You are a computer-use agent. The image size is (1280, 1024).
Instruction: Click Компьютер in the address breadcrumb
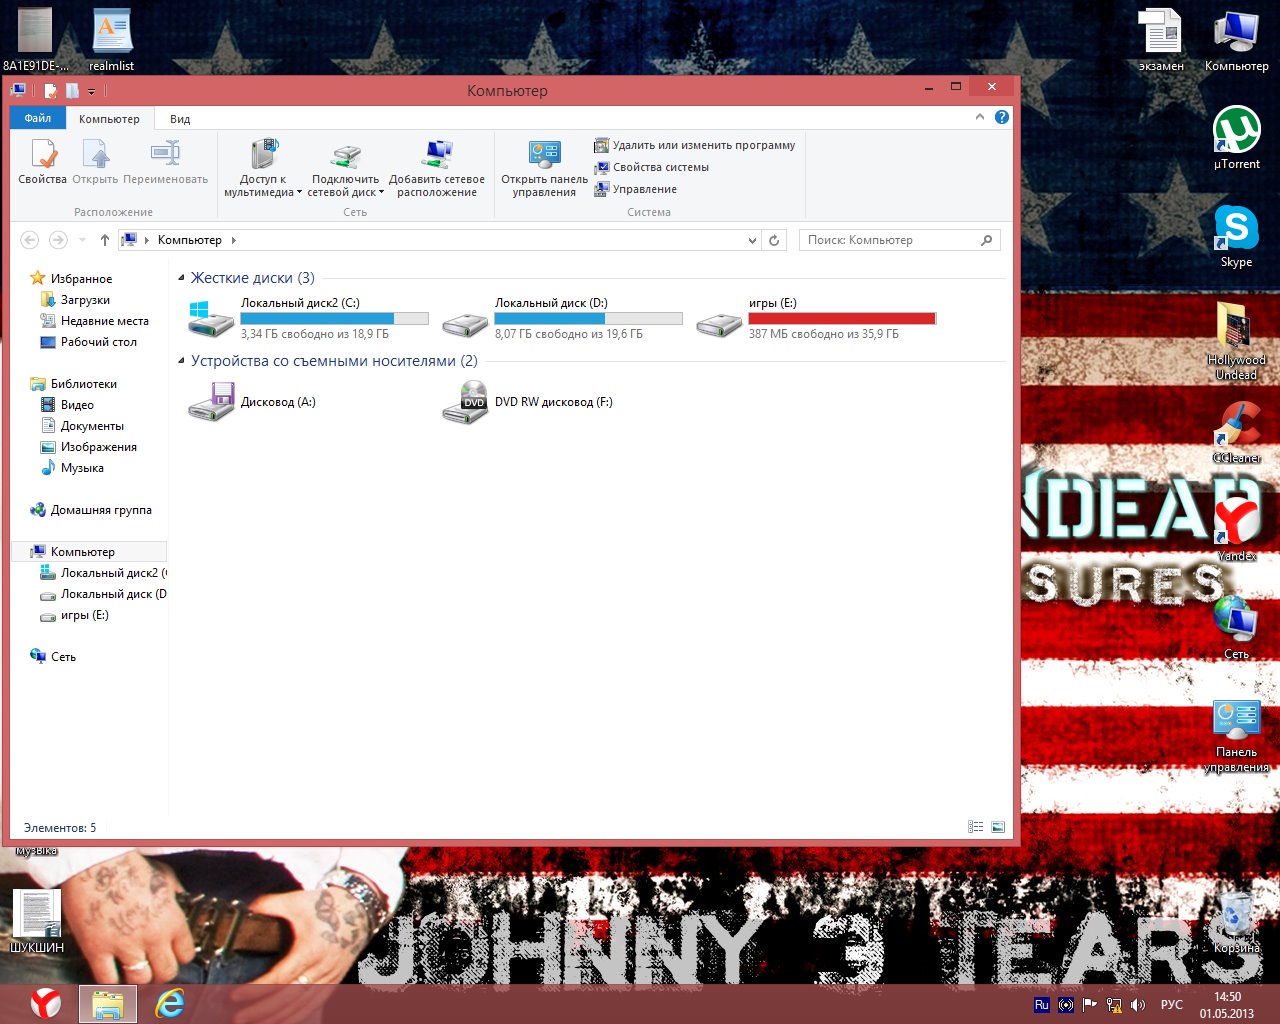click(x=189, y=240)
